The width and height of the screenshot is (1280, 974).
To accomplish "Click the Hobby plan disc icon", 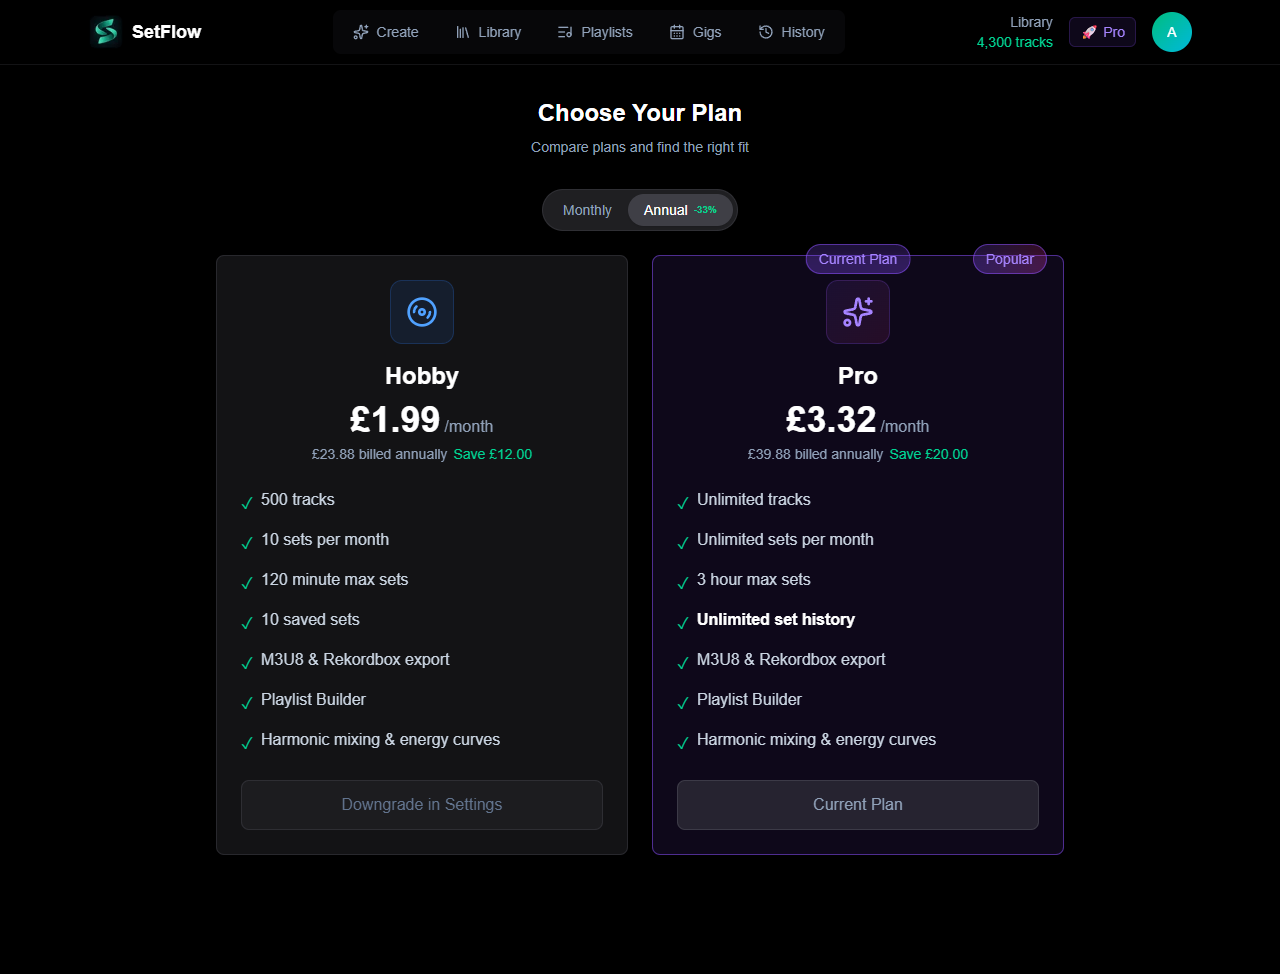I will click(422, 312).
